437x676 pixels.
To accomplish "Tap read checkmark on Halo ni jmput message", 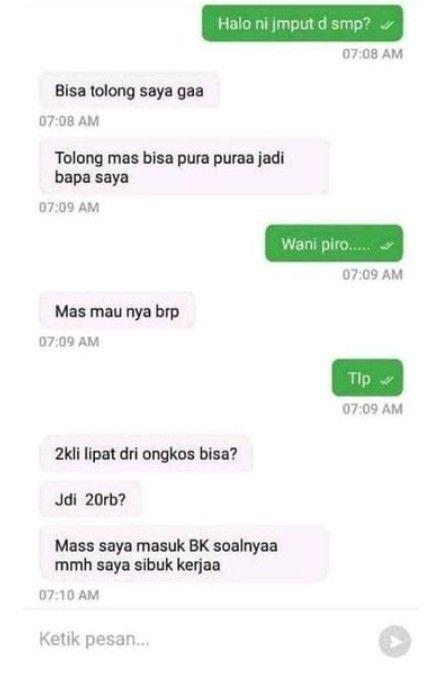I will click(386, 25).
